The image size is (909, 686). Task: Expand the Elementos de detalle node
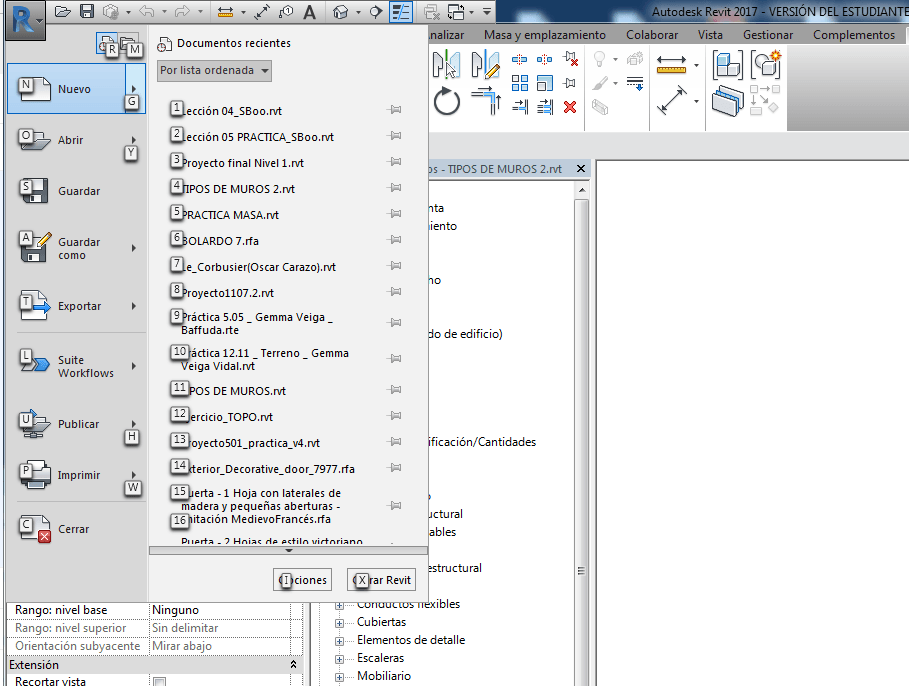340,641
